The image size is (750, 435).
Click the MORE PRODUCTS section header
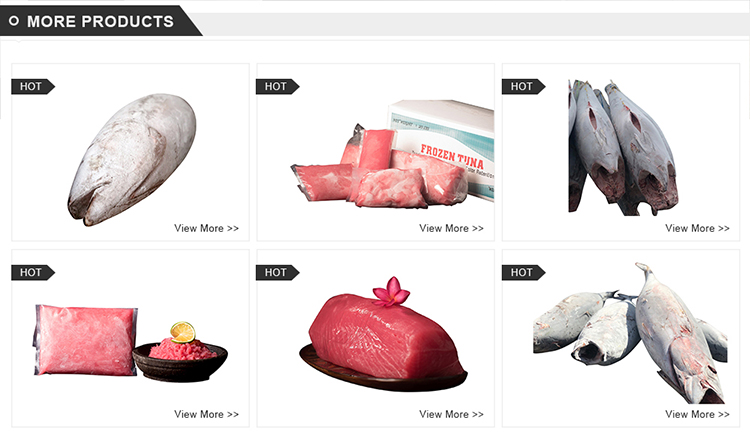pos(100,21)
